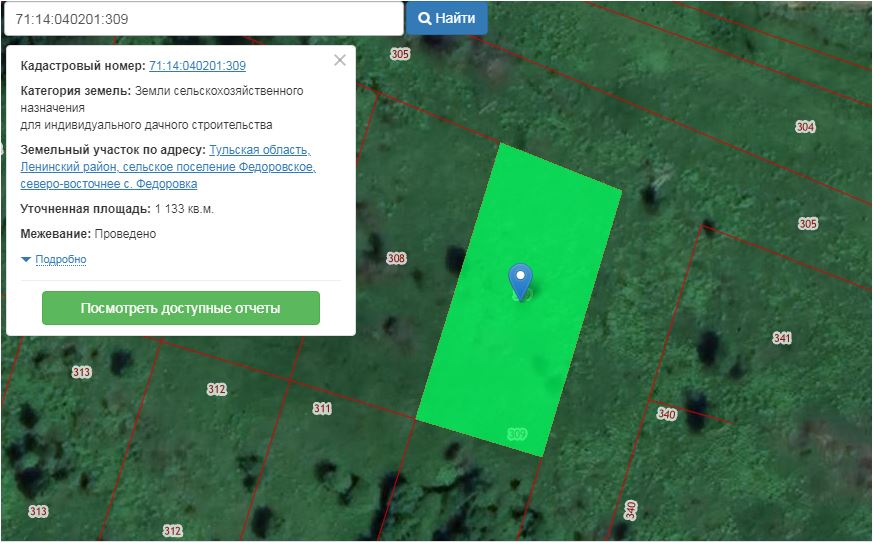Click the Межевание: Проведено status text
Screen dimensions: 873x543
click(88, 234)
